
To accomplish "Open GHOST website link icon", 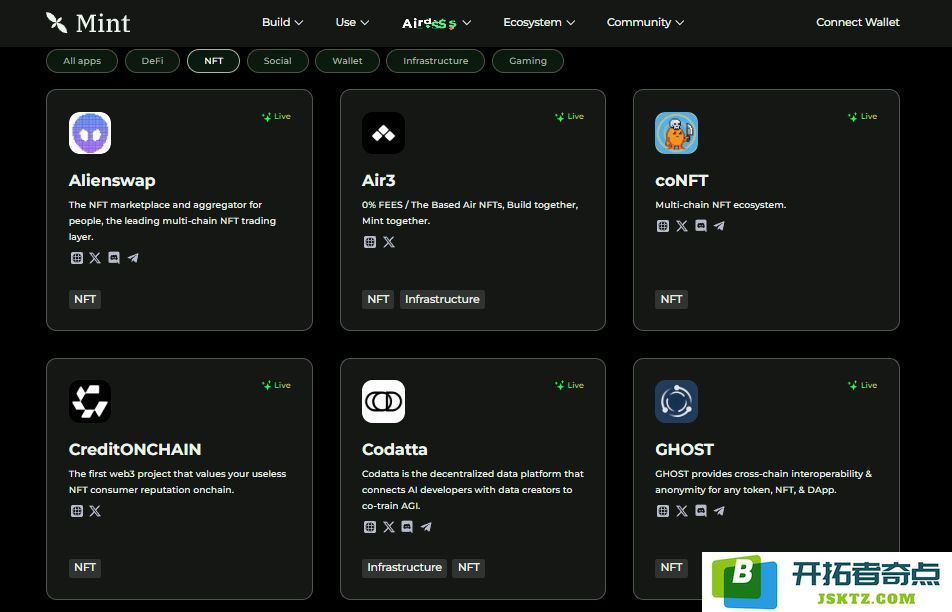I will click(x=663, y=511).
